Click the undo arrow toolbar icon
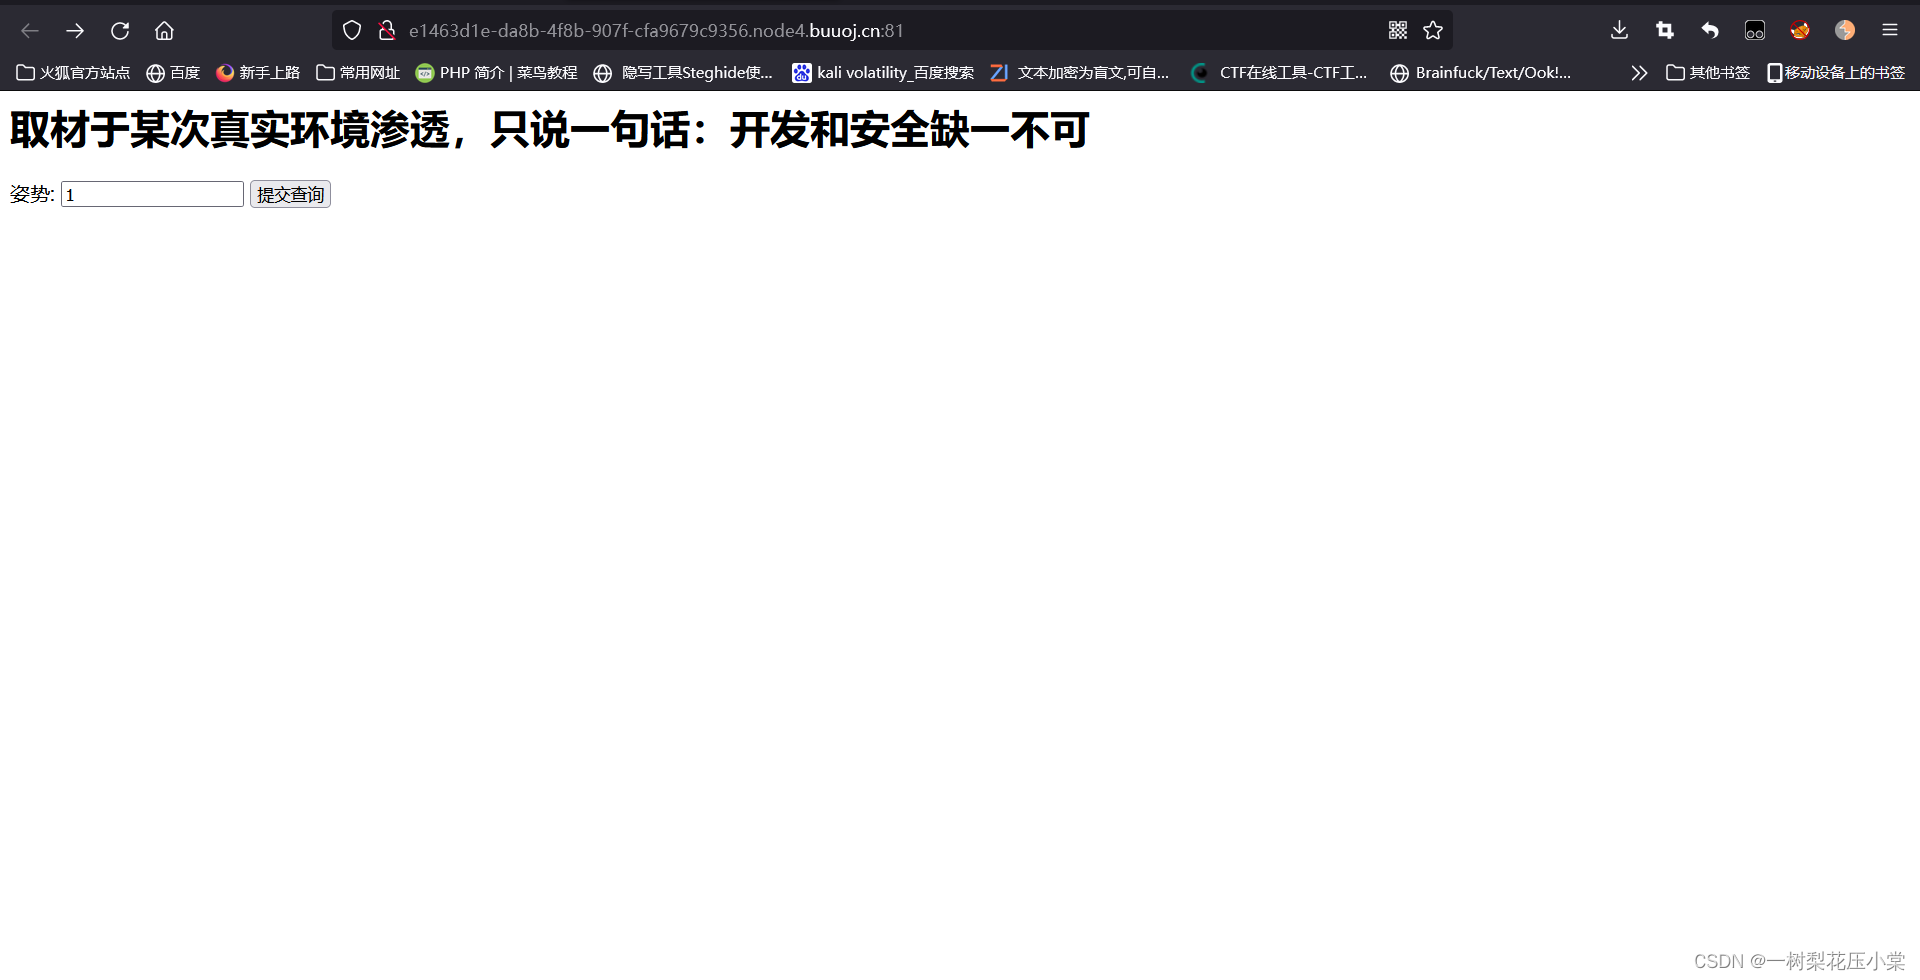Screen dimensions: 1920x980 pos(1710,31)
